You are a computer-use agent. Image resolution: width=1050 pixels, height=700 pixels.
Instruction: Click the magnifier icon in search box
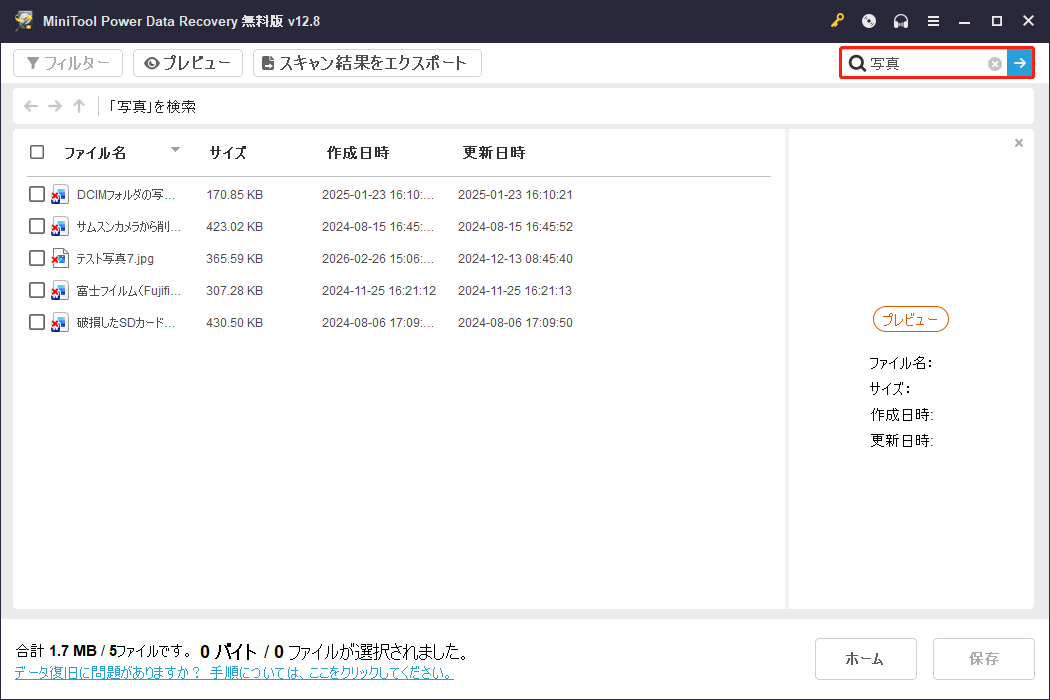point(858,62)
